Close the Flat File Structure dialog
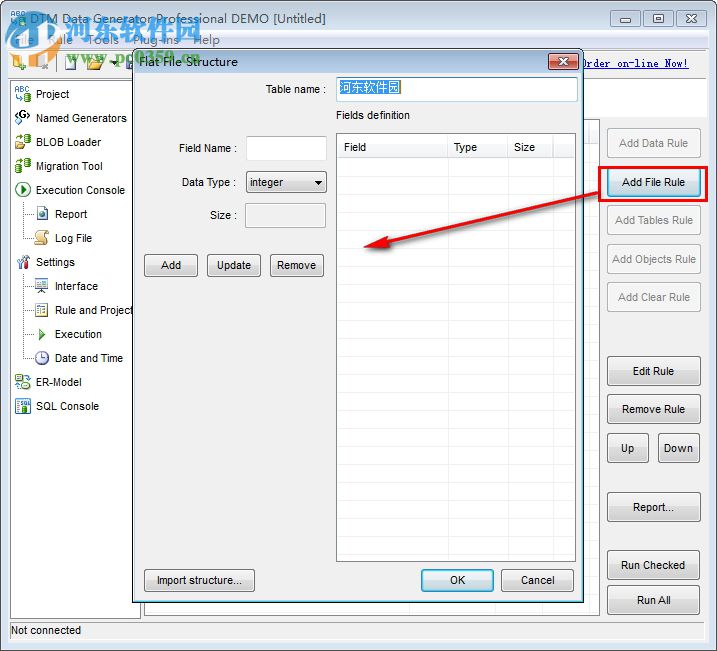This screenshot has width=717, height=651. click(x=563, y=61)
